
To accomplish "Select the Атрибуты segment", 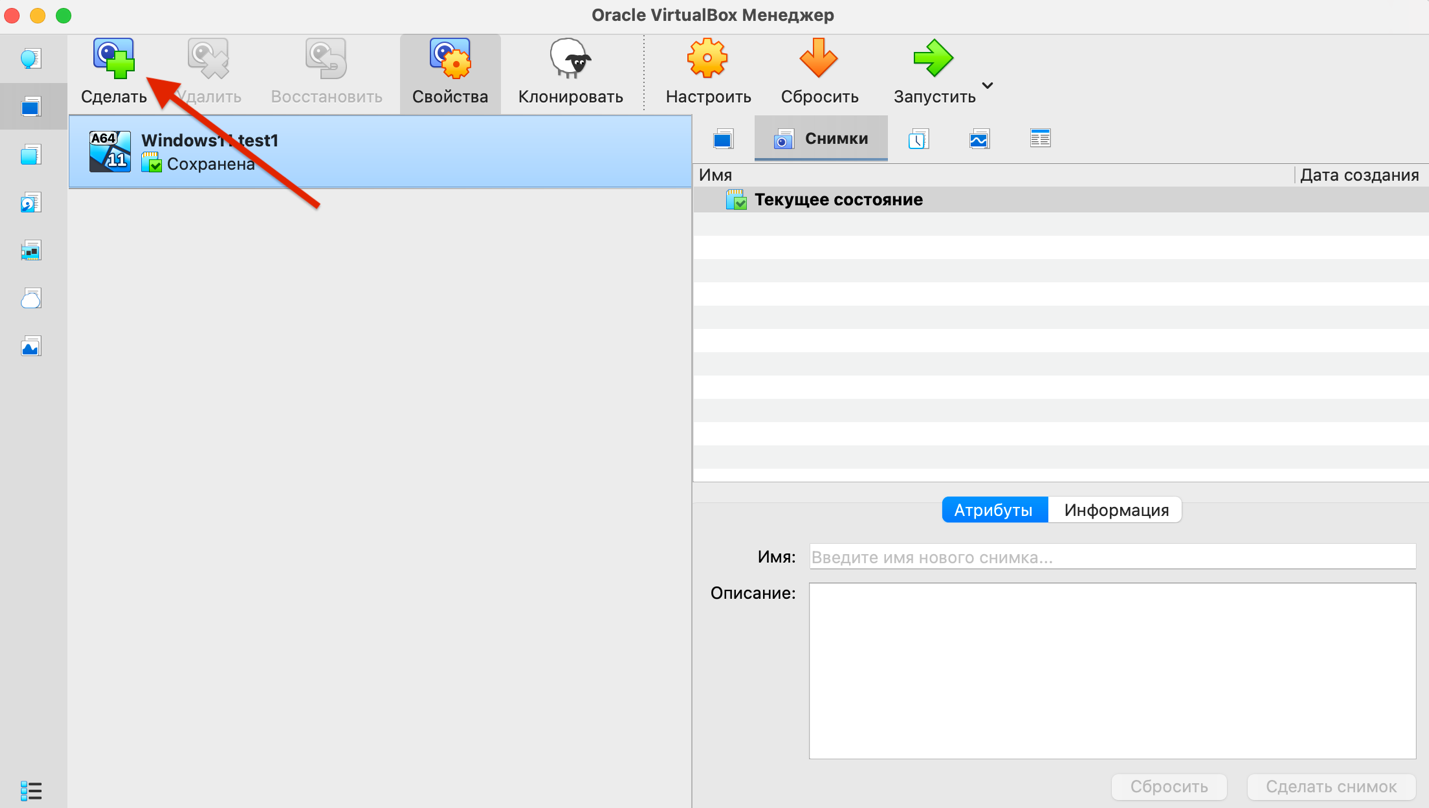I will (993, 510).
